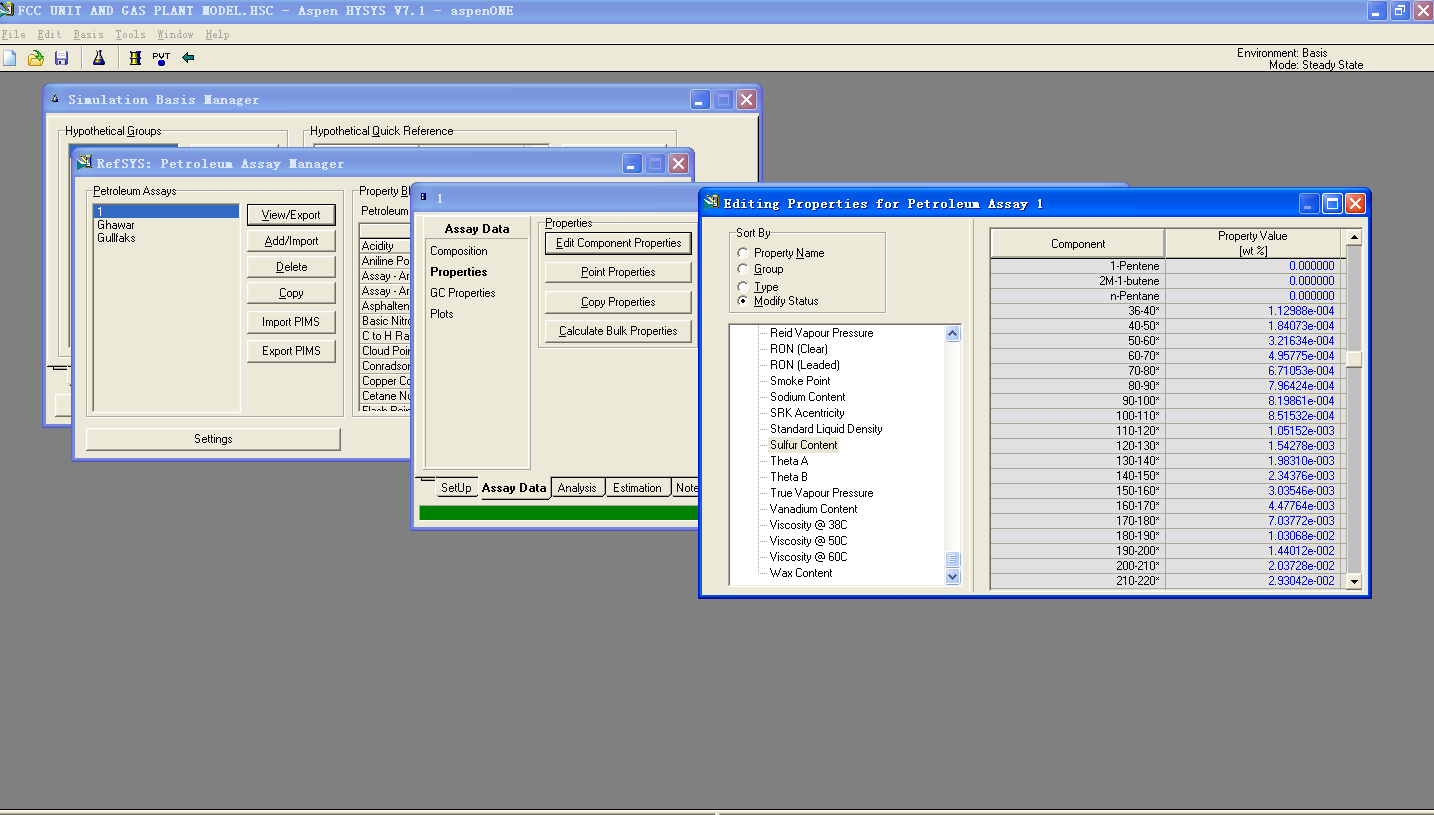Open the Basis menu
Image resolution: width=1434 pixels, height=815 pixels.
88,34
